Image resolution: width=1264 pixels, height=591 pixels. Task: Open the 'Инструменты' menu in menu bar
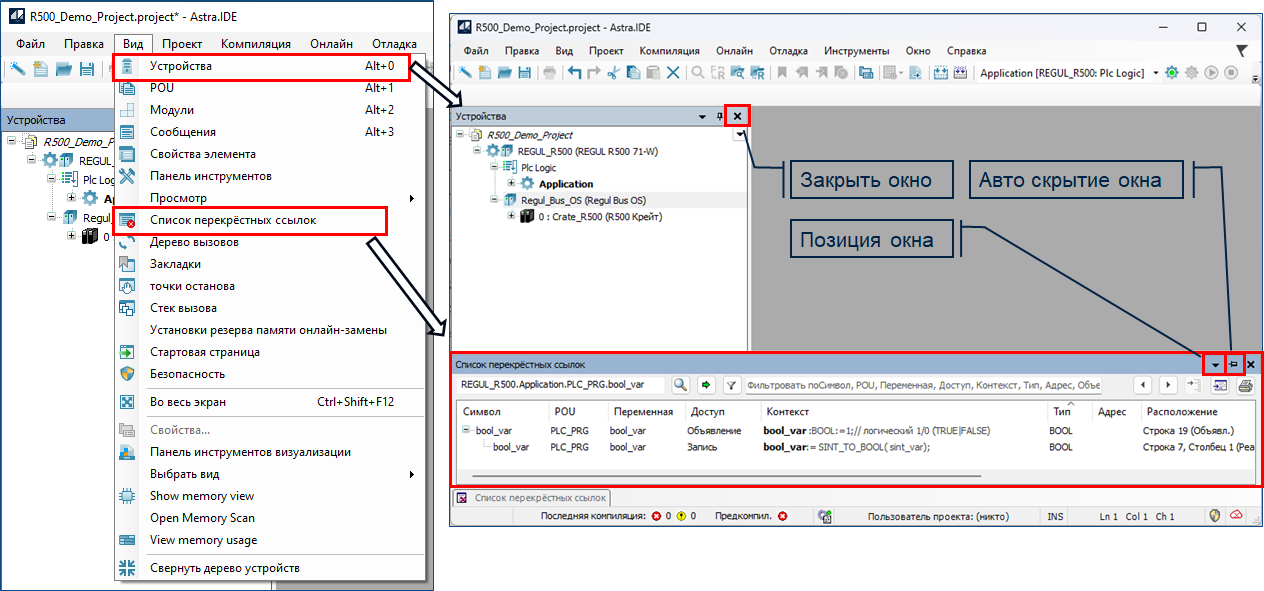tap(856, 50)
